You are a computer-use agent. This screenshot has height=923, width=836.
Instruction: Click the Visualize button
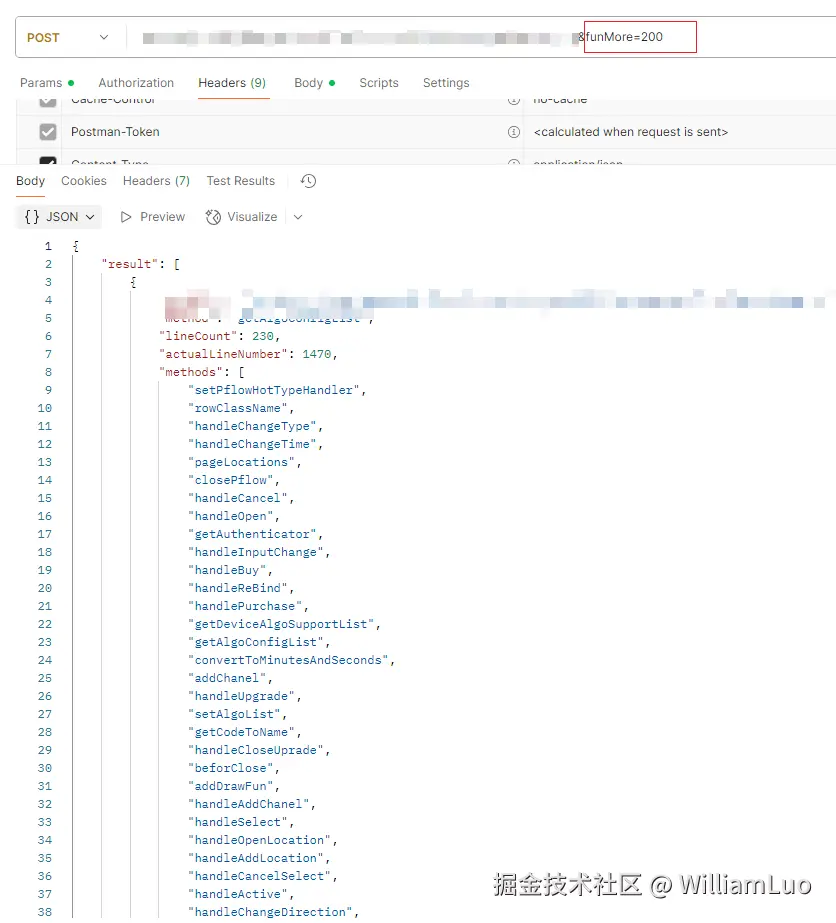[x=241, y=217]
